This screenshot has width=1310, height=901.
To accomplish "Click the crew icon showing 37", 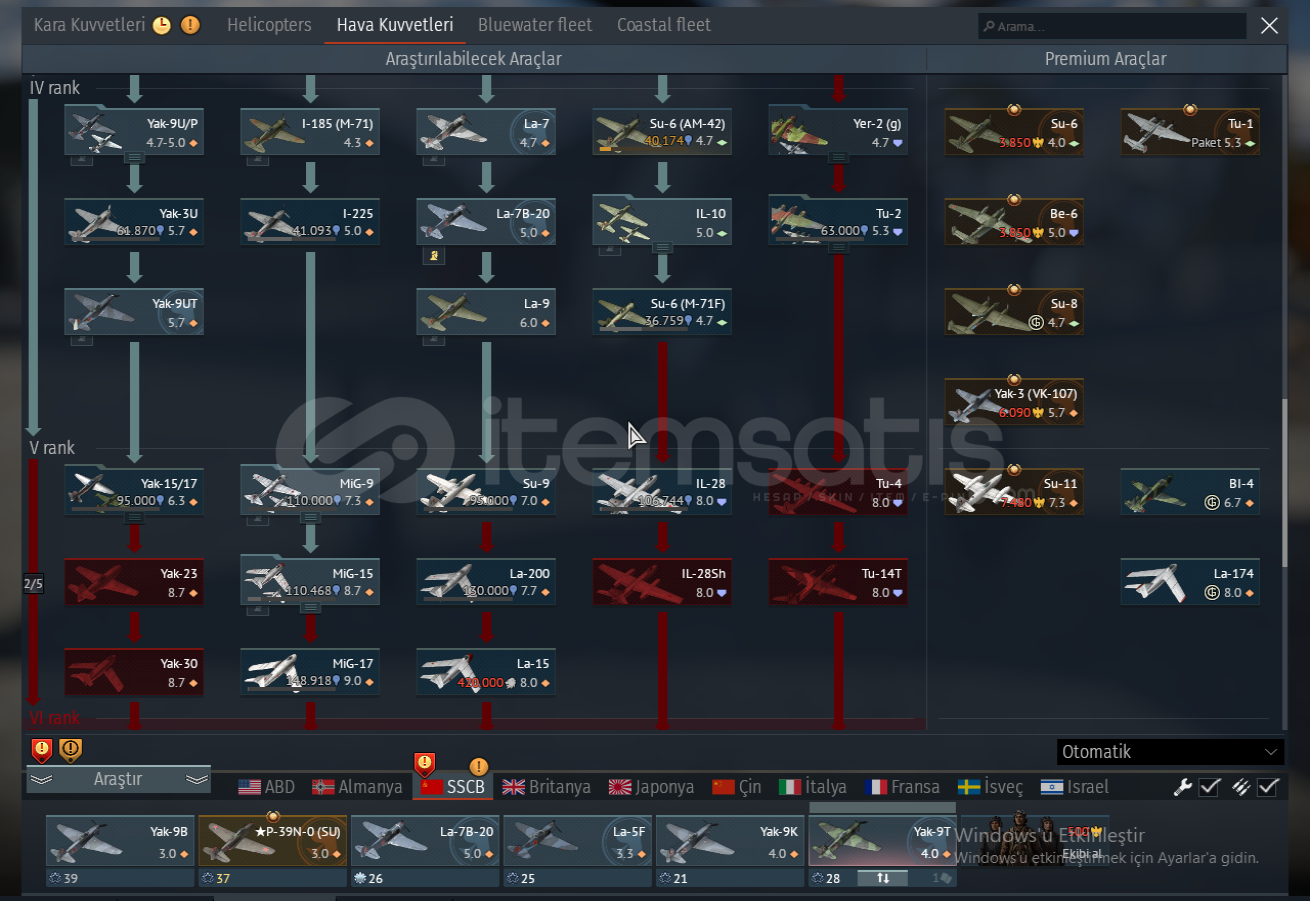I will 208,878.
